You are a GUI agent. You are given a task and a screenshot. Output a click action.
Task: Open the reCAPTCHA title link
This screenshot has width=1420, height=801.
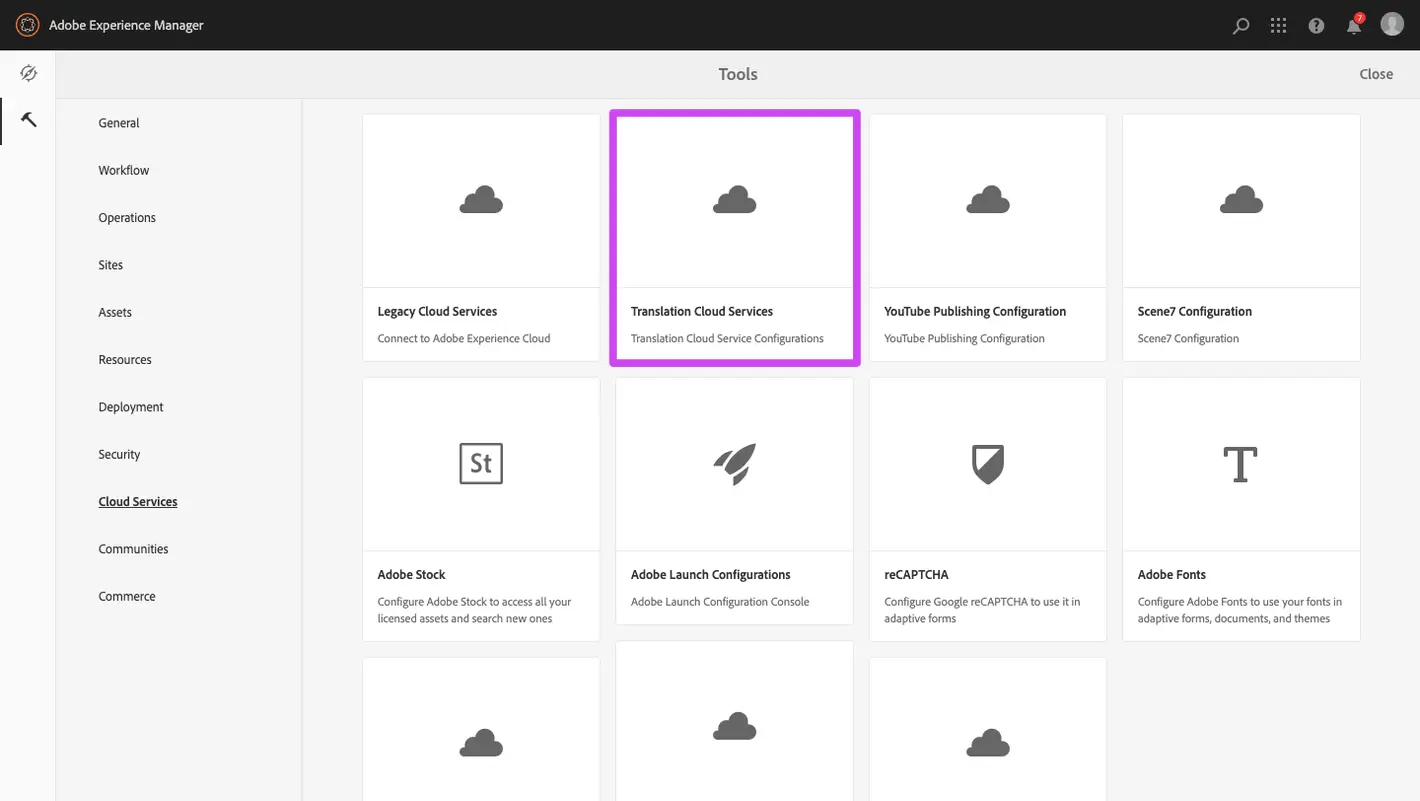916,575
